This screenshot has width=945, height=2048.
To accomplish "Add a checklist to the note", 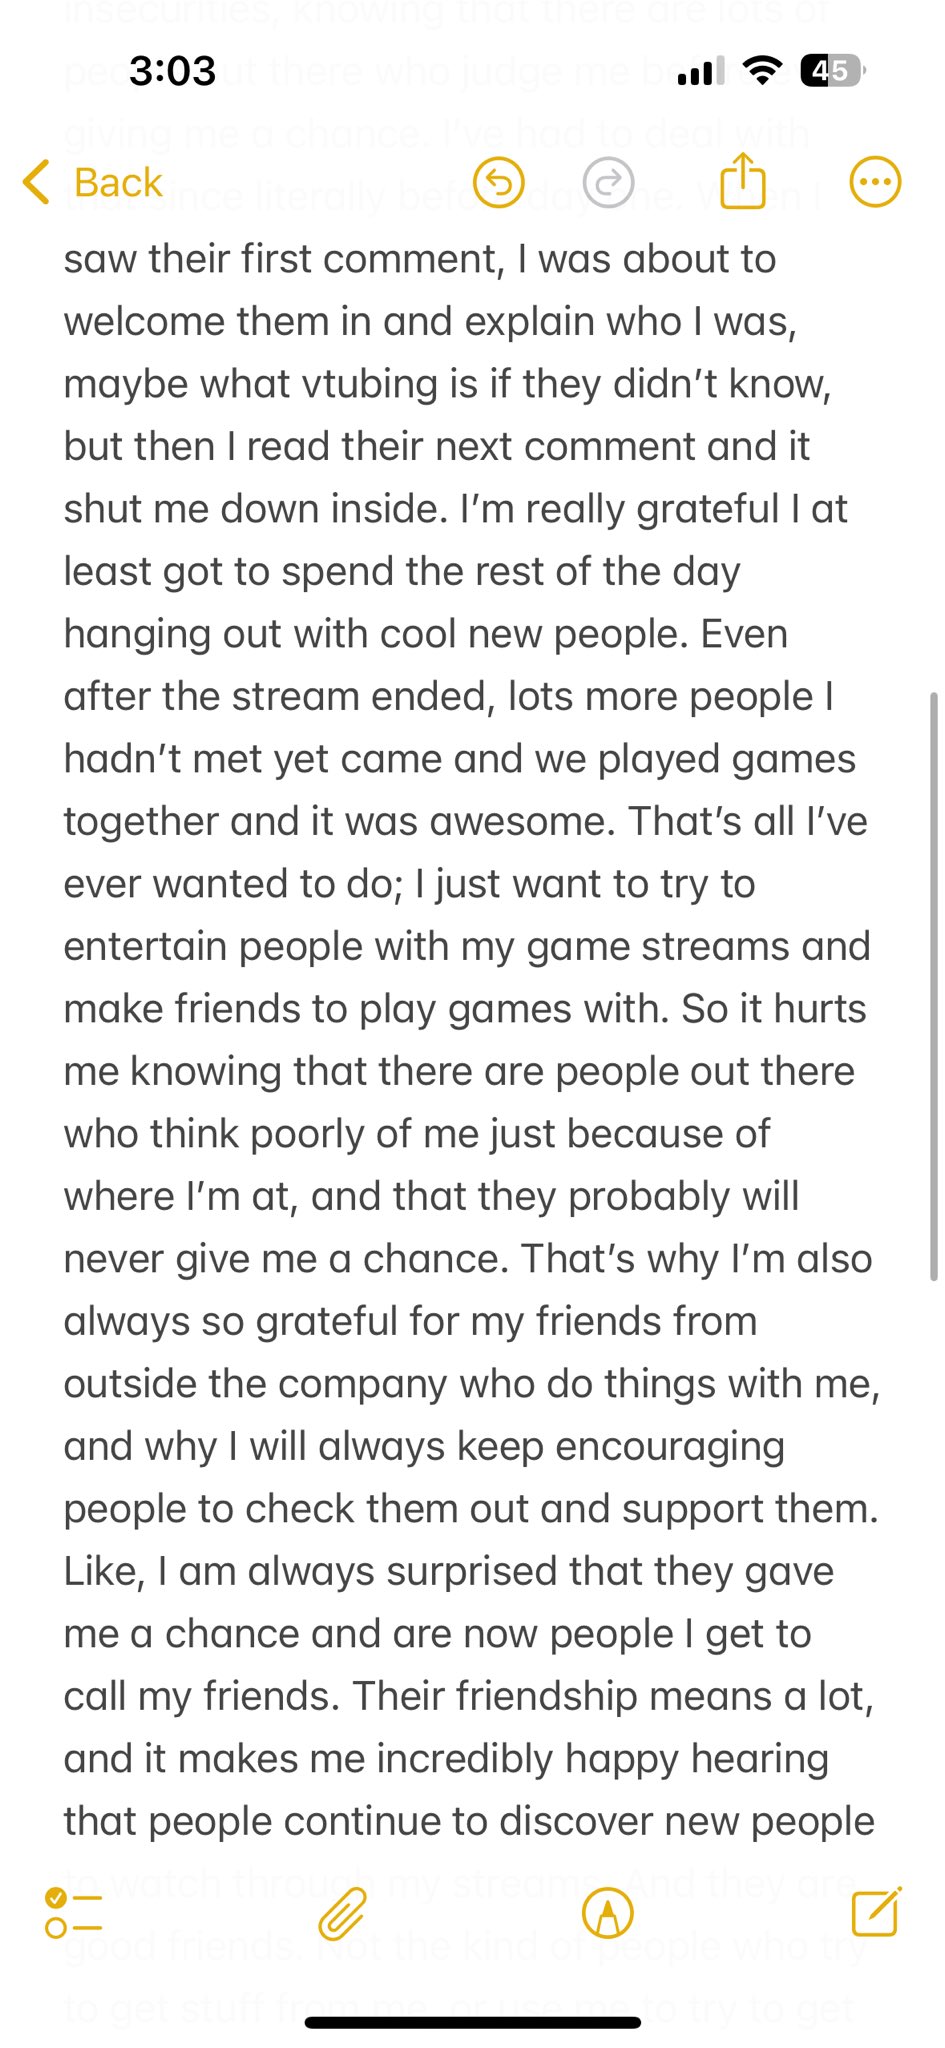I will tap(73, 1913).
